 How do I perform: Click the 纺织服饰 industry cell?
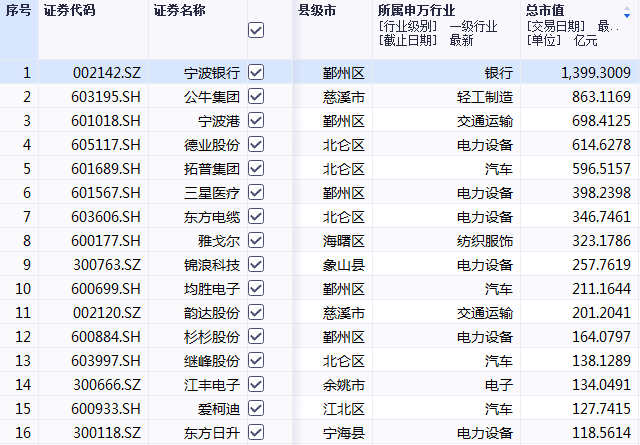pos(485,241)
